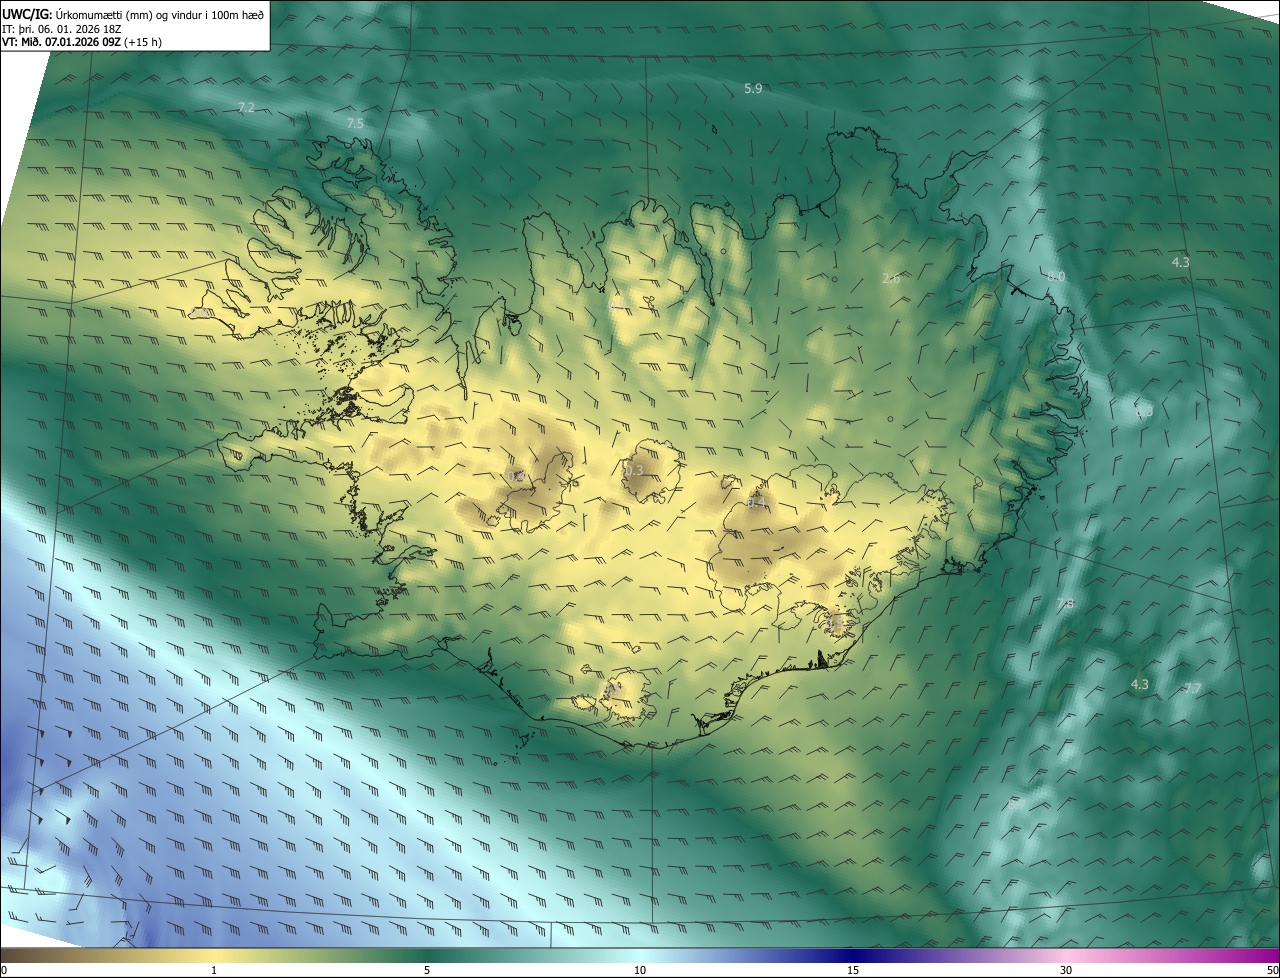The height and width of the screenshot is (978, 1280).
Task: Click the 10 tick on the color scale
Action: tap(640, 970)
